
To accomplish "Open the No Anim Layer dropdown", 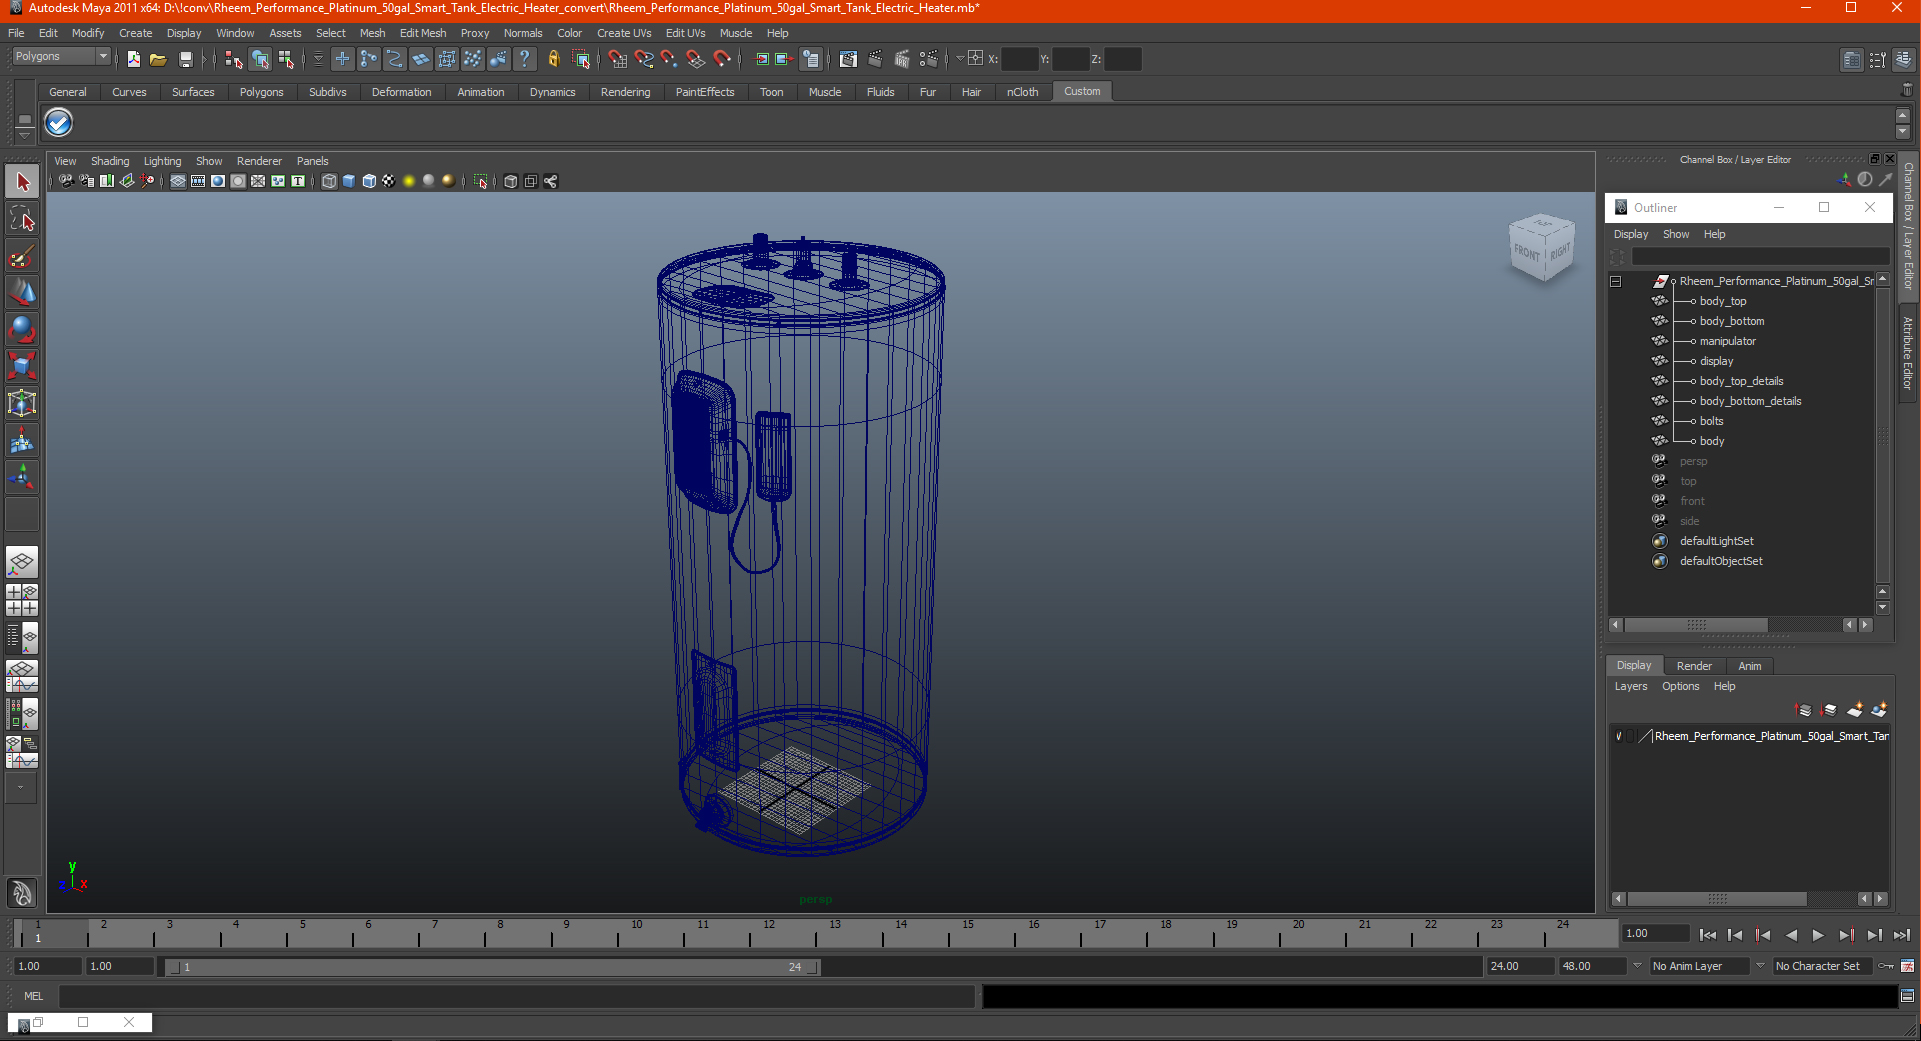I will click(x=1699, y=966).
